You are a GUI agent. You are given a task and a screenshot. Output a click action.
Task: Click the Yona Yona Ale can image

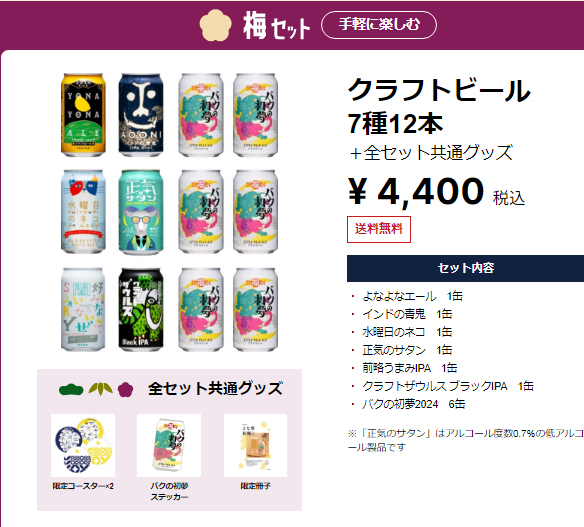(83, 115)
